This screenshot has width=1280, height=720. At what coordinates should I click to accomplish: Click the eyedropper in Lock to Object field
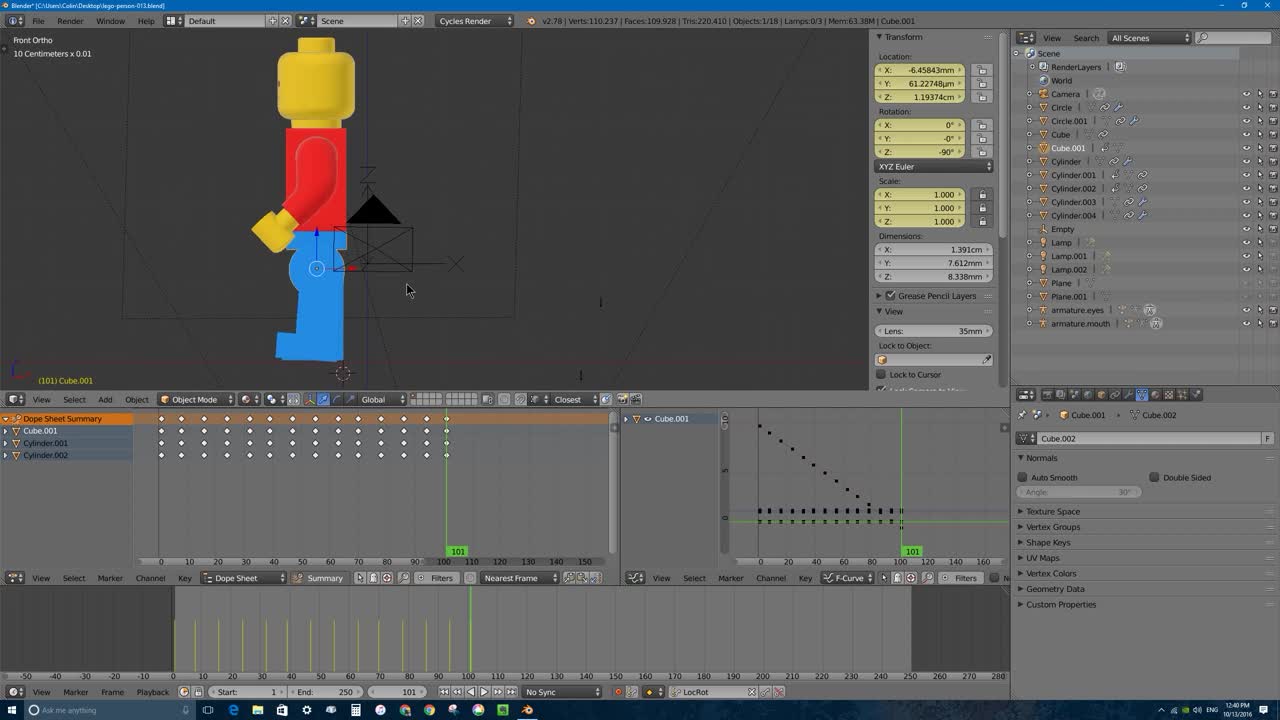(987, 360)
